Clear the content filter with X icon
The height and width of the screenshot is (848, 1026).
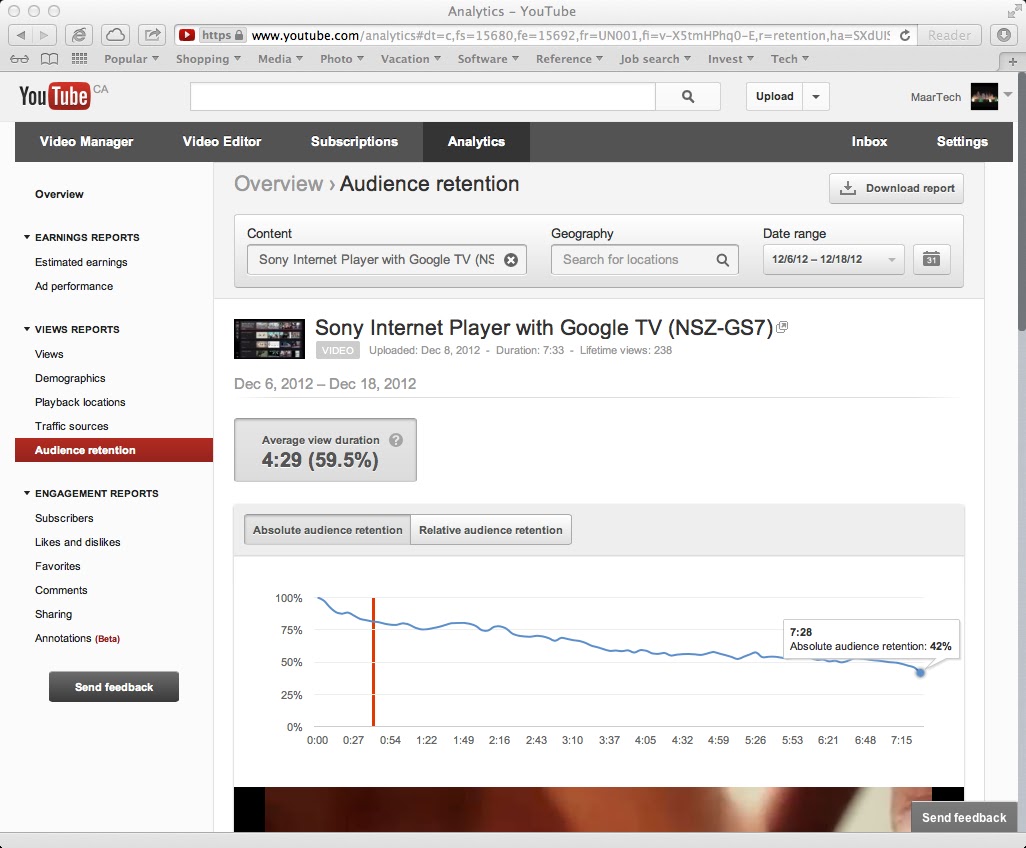pos(511,260)
